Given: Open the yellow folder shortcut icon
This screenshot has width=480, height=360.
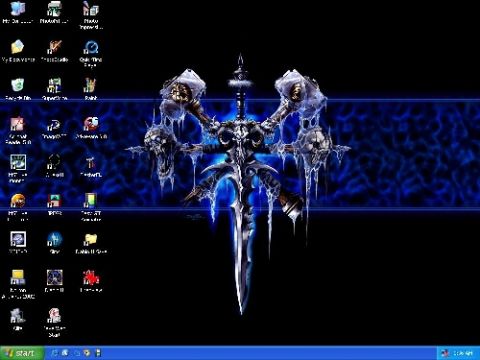Looking at the screenshot, I should [x=90, y=239].
